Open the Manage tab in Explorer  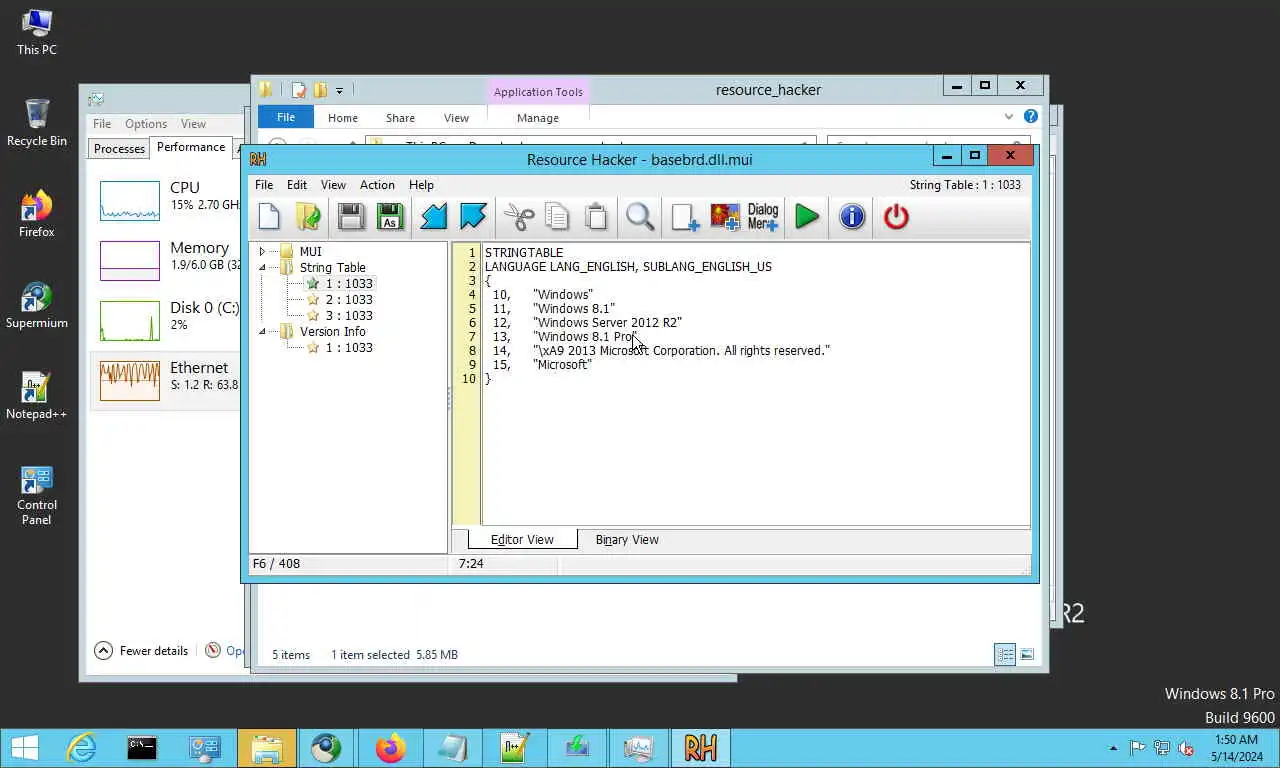538,118
